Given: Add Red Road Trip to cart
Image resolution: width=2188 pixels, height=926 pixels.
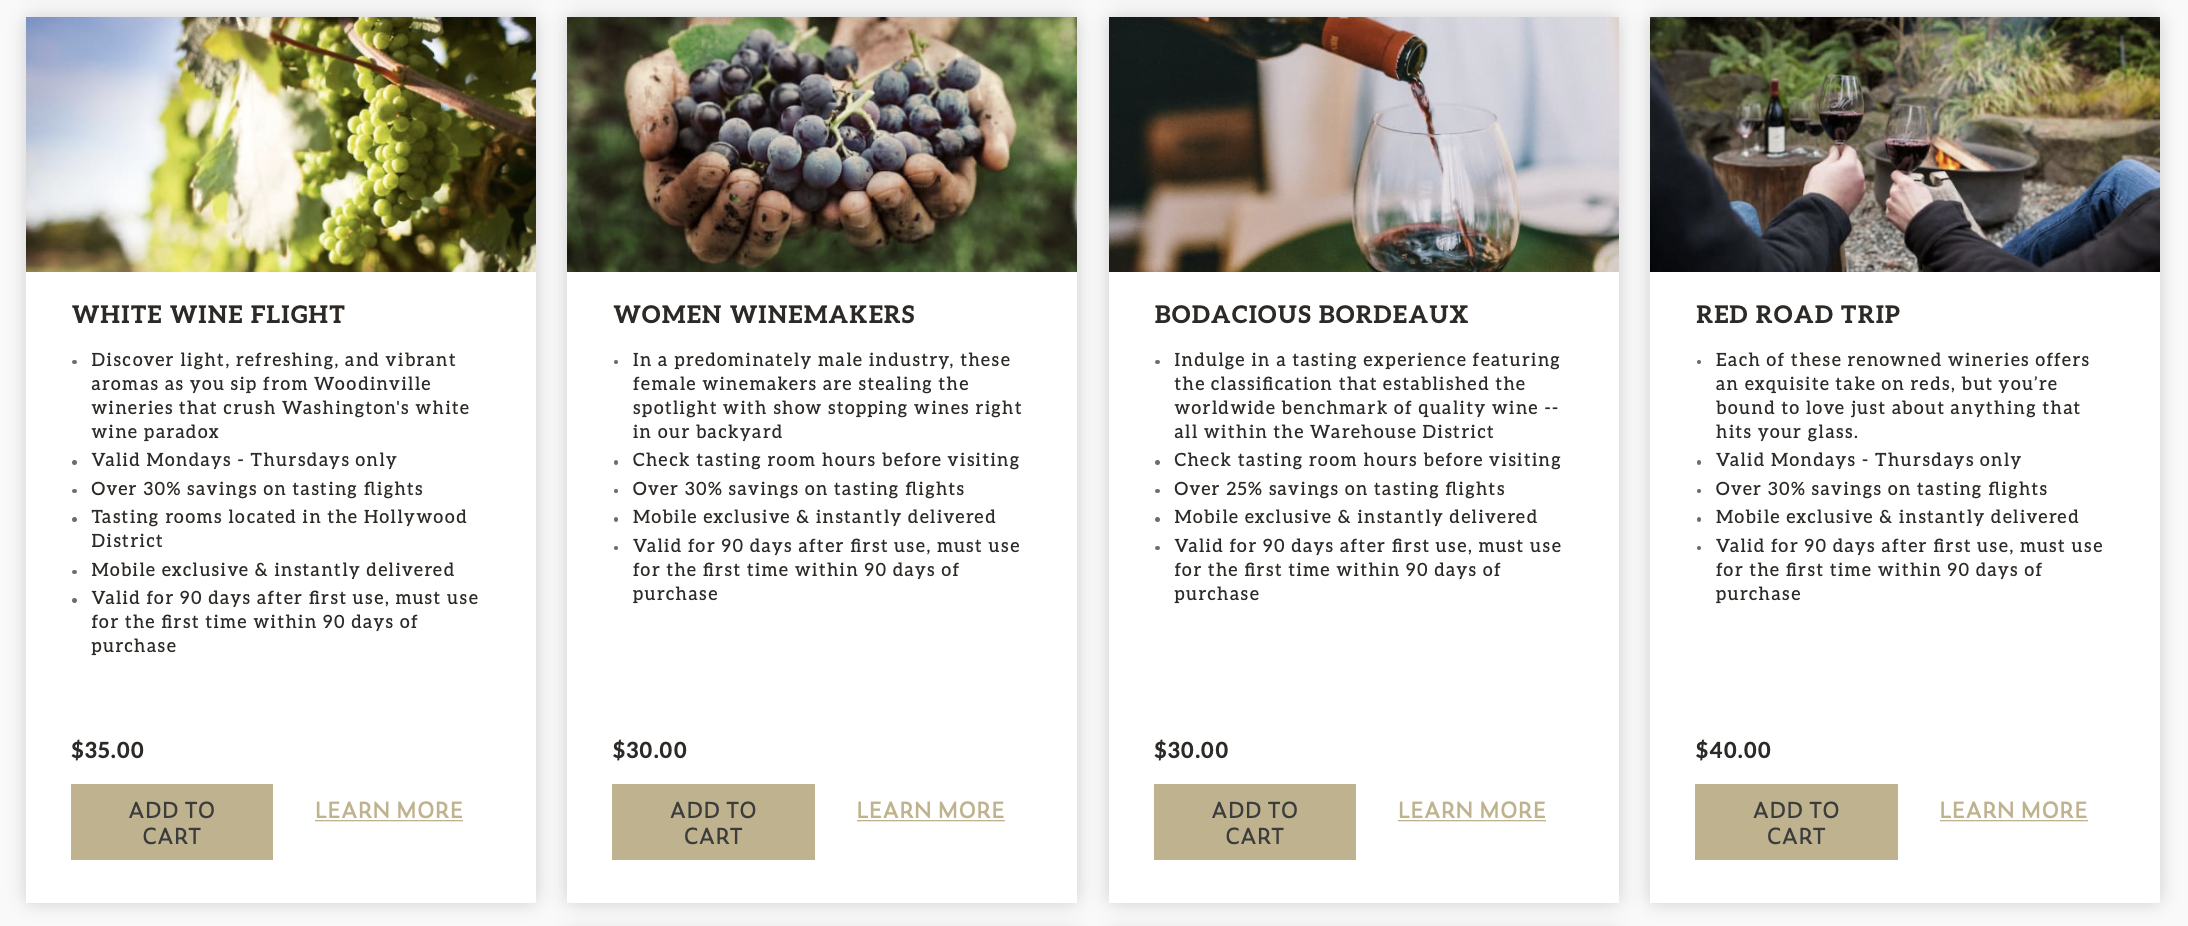Looking at the screenshot, I should click(1796, 822).
